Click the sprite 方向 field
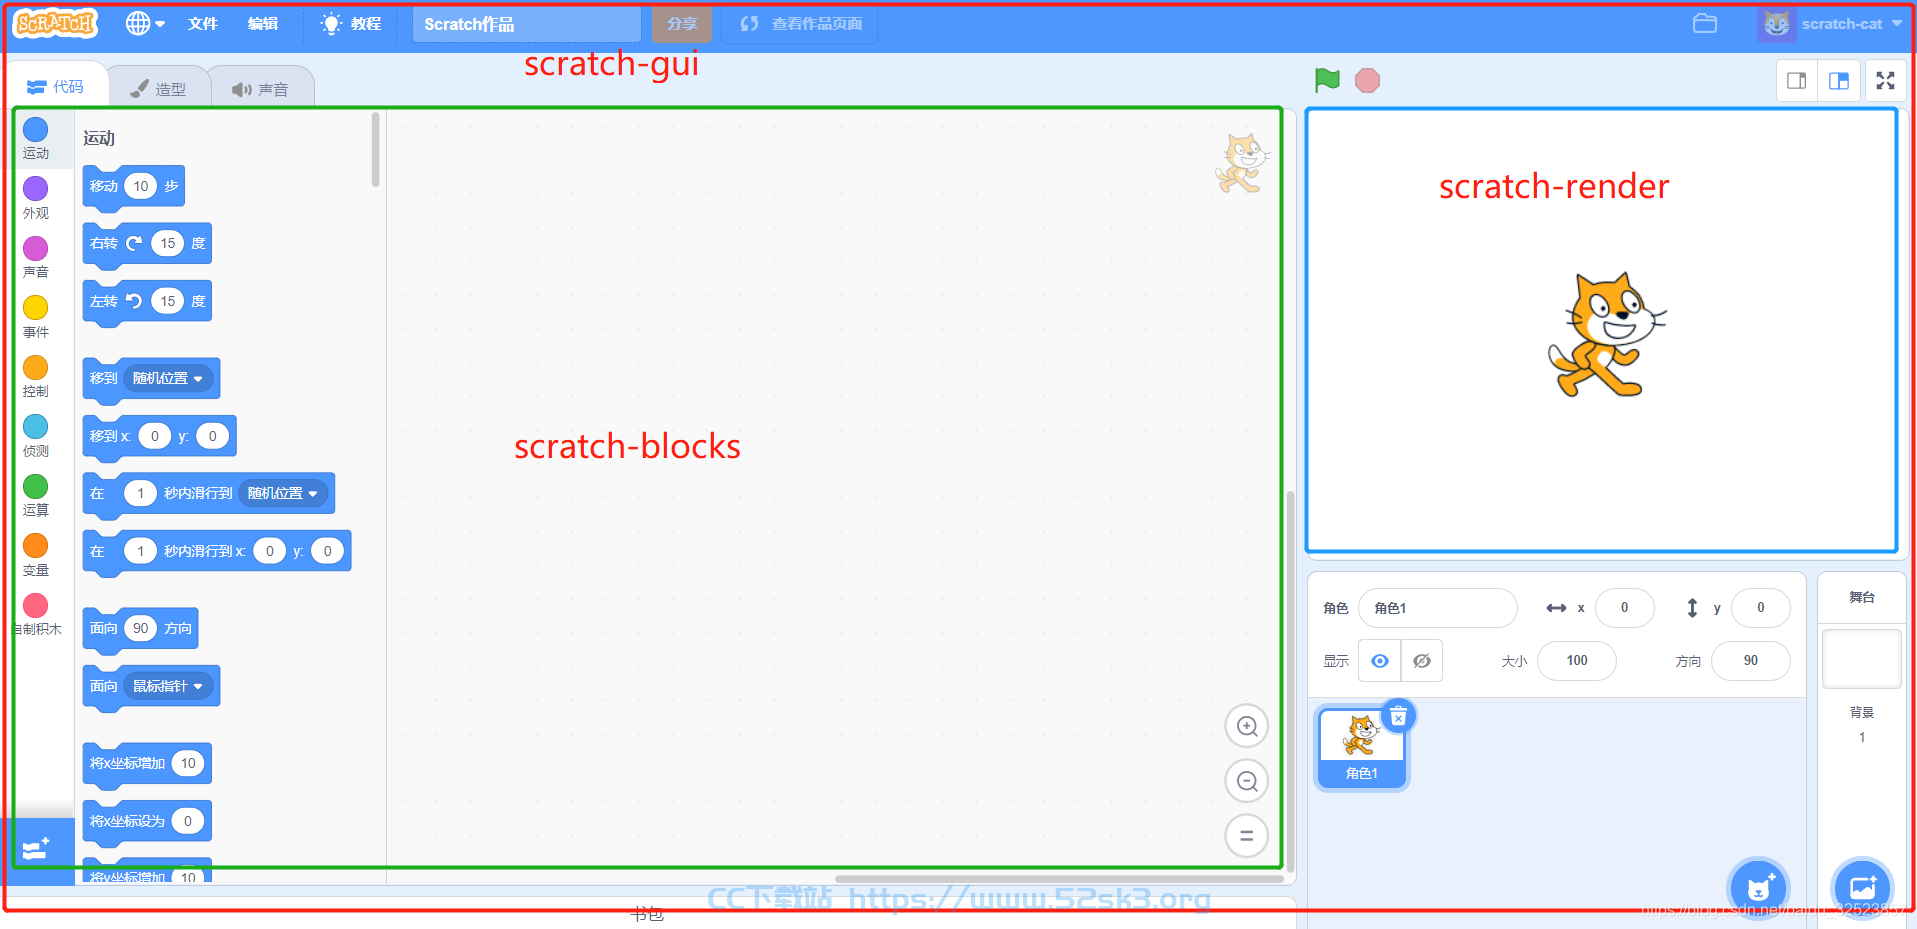1917x929 pixels. pos(1751,661)
